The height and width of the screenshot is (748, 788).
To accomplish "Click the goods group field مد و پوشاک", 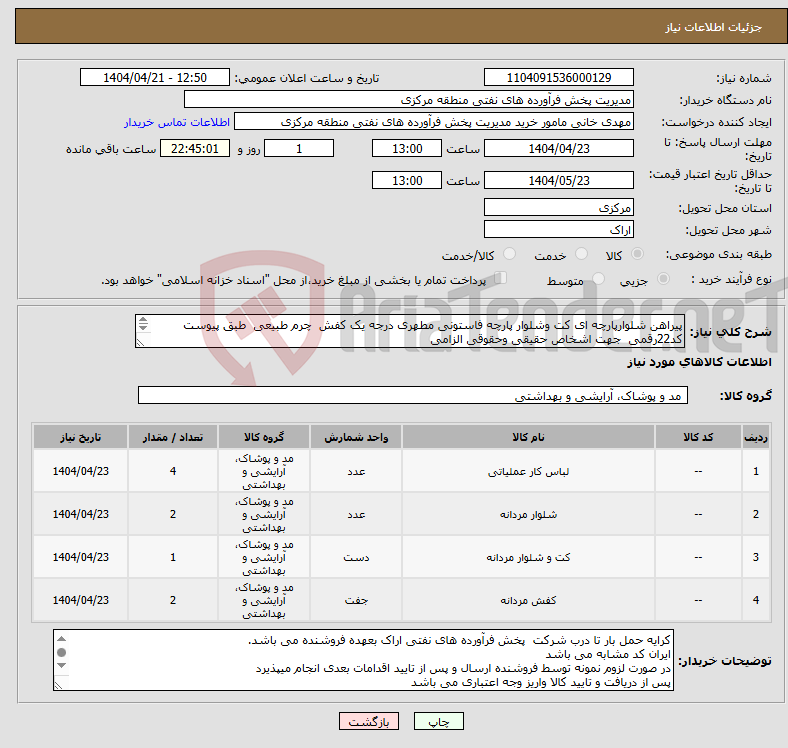I will point(413,396).
